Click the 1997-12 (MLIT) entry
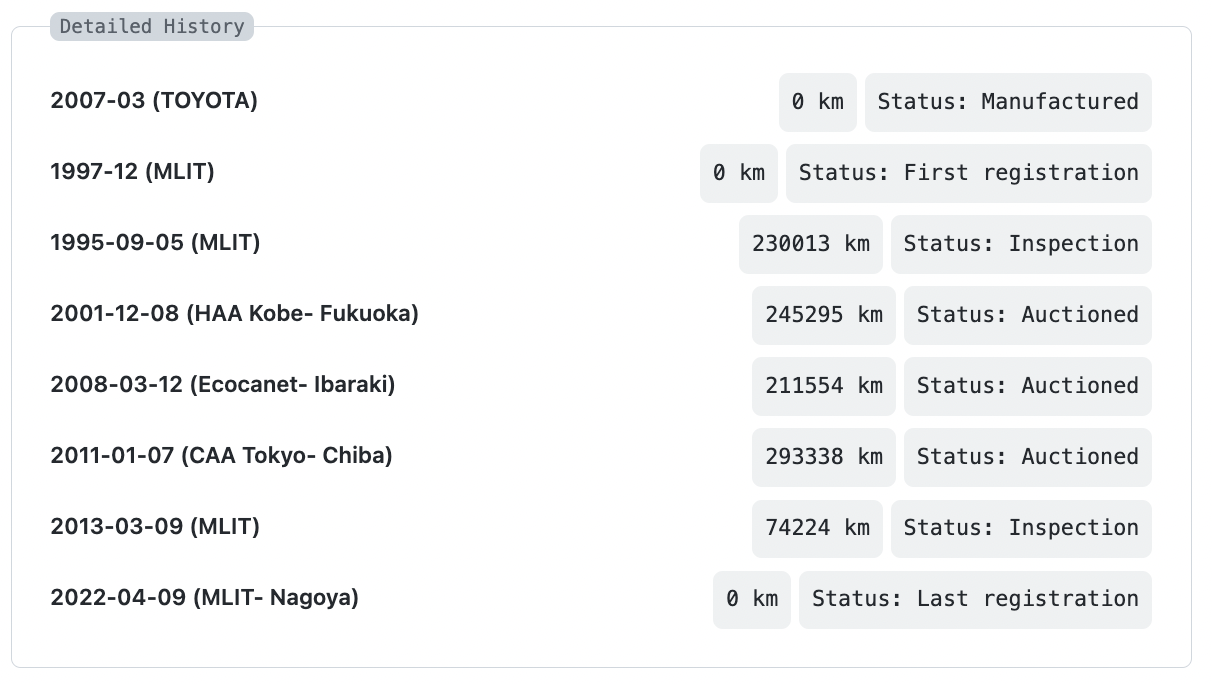1212x684 pixels. coord(132,171)
